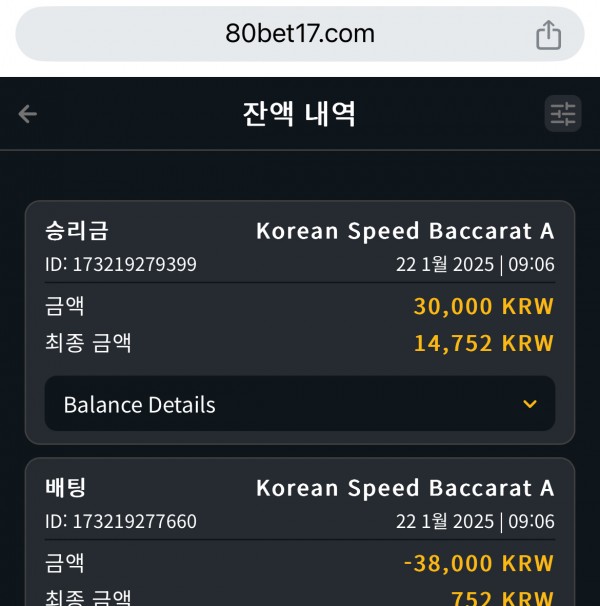Expand the Balance Details dropdown
This screenshot has width=600, height=606.
tap(300, 403)
